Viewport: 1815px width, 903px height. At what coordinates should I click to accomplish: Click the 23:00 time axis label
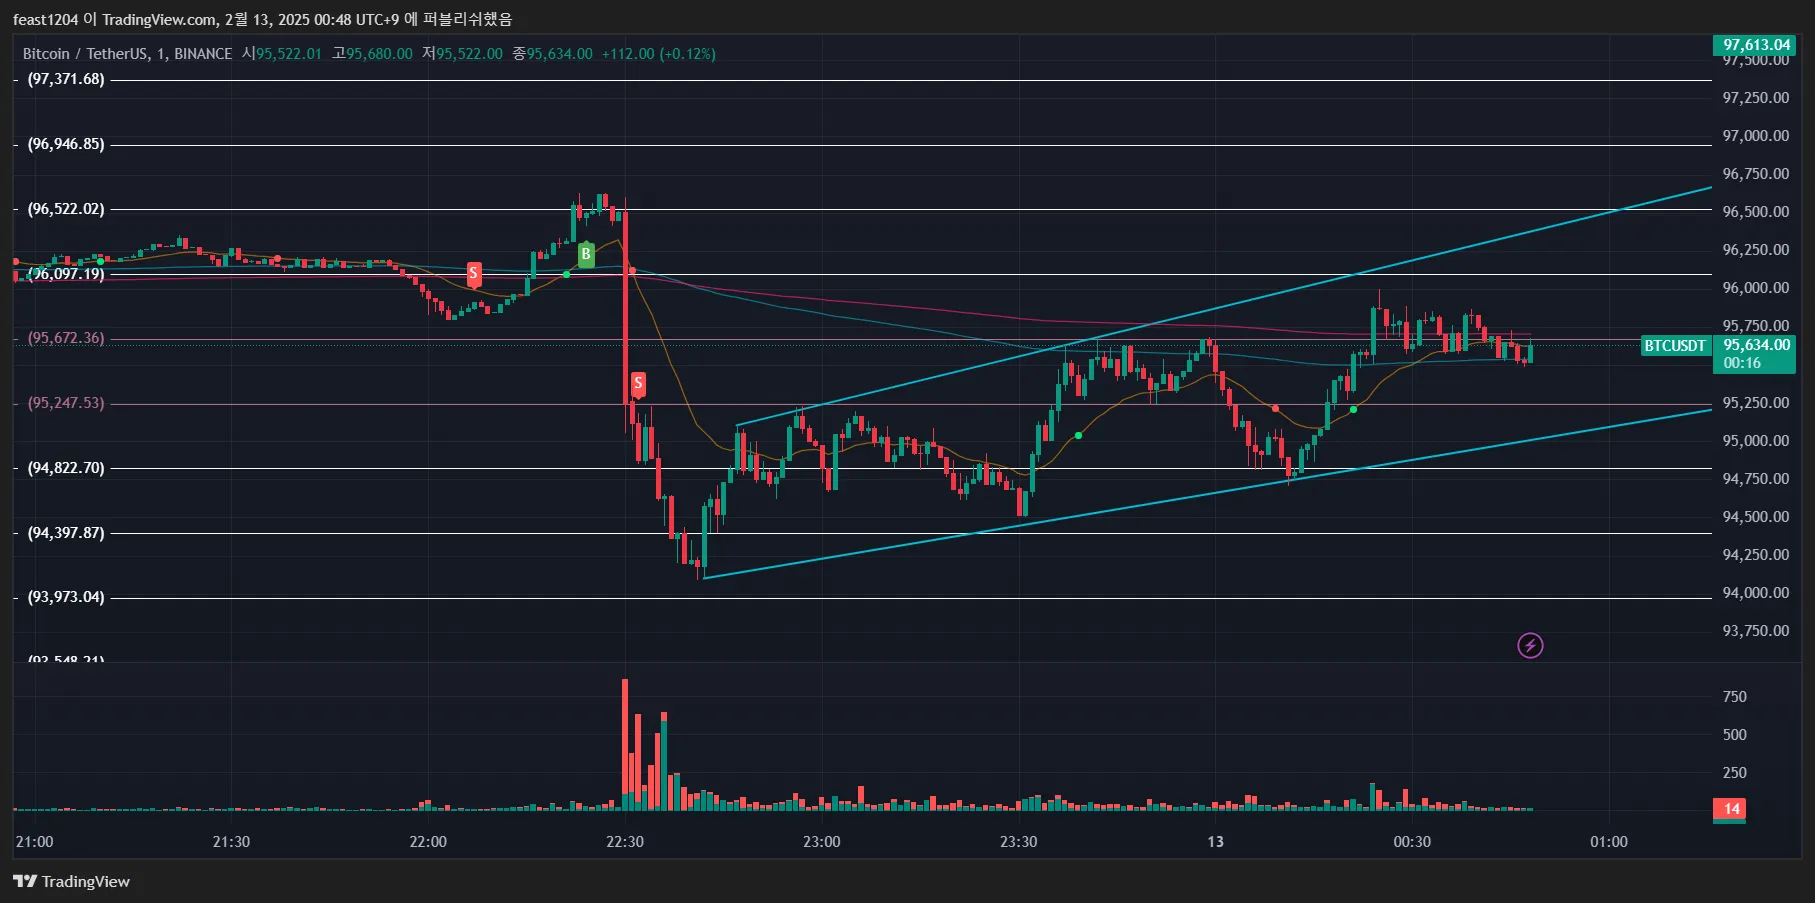822,842
